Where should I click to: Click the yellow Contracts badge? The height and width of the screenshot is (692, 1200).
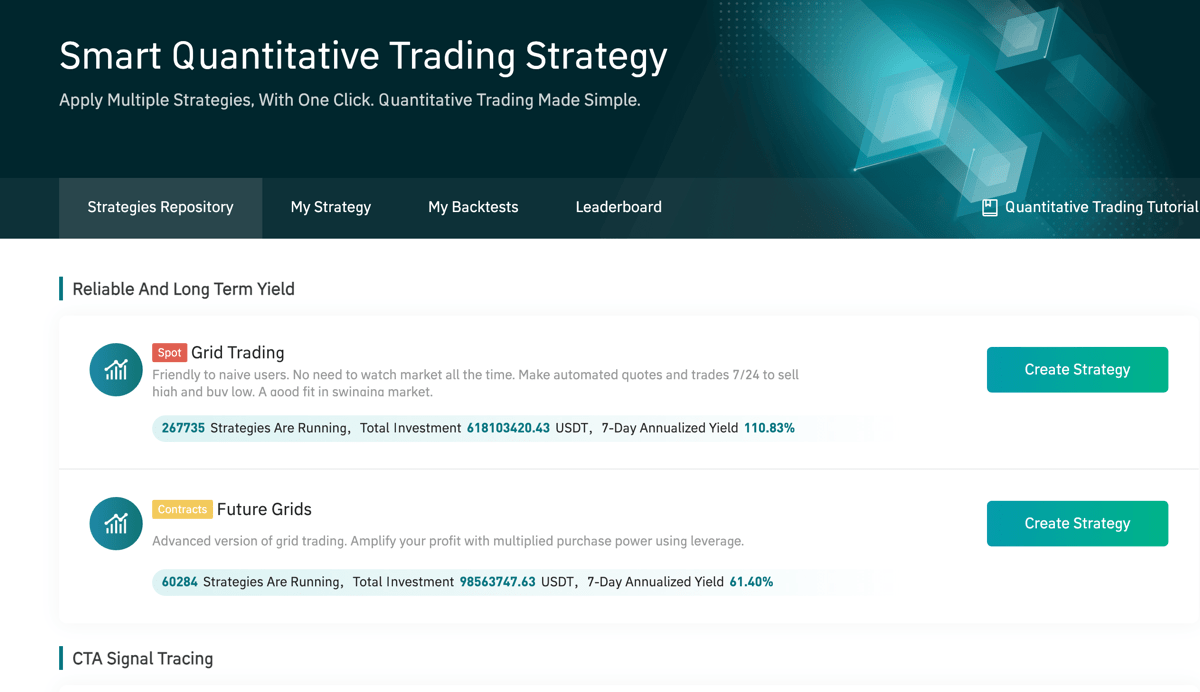182,509
